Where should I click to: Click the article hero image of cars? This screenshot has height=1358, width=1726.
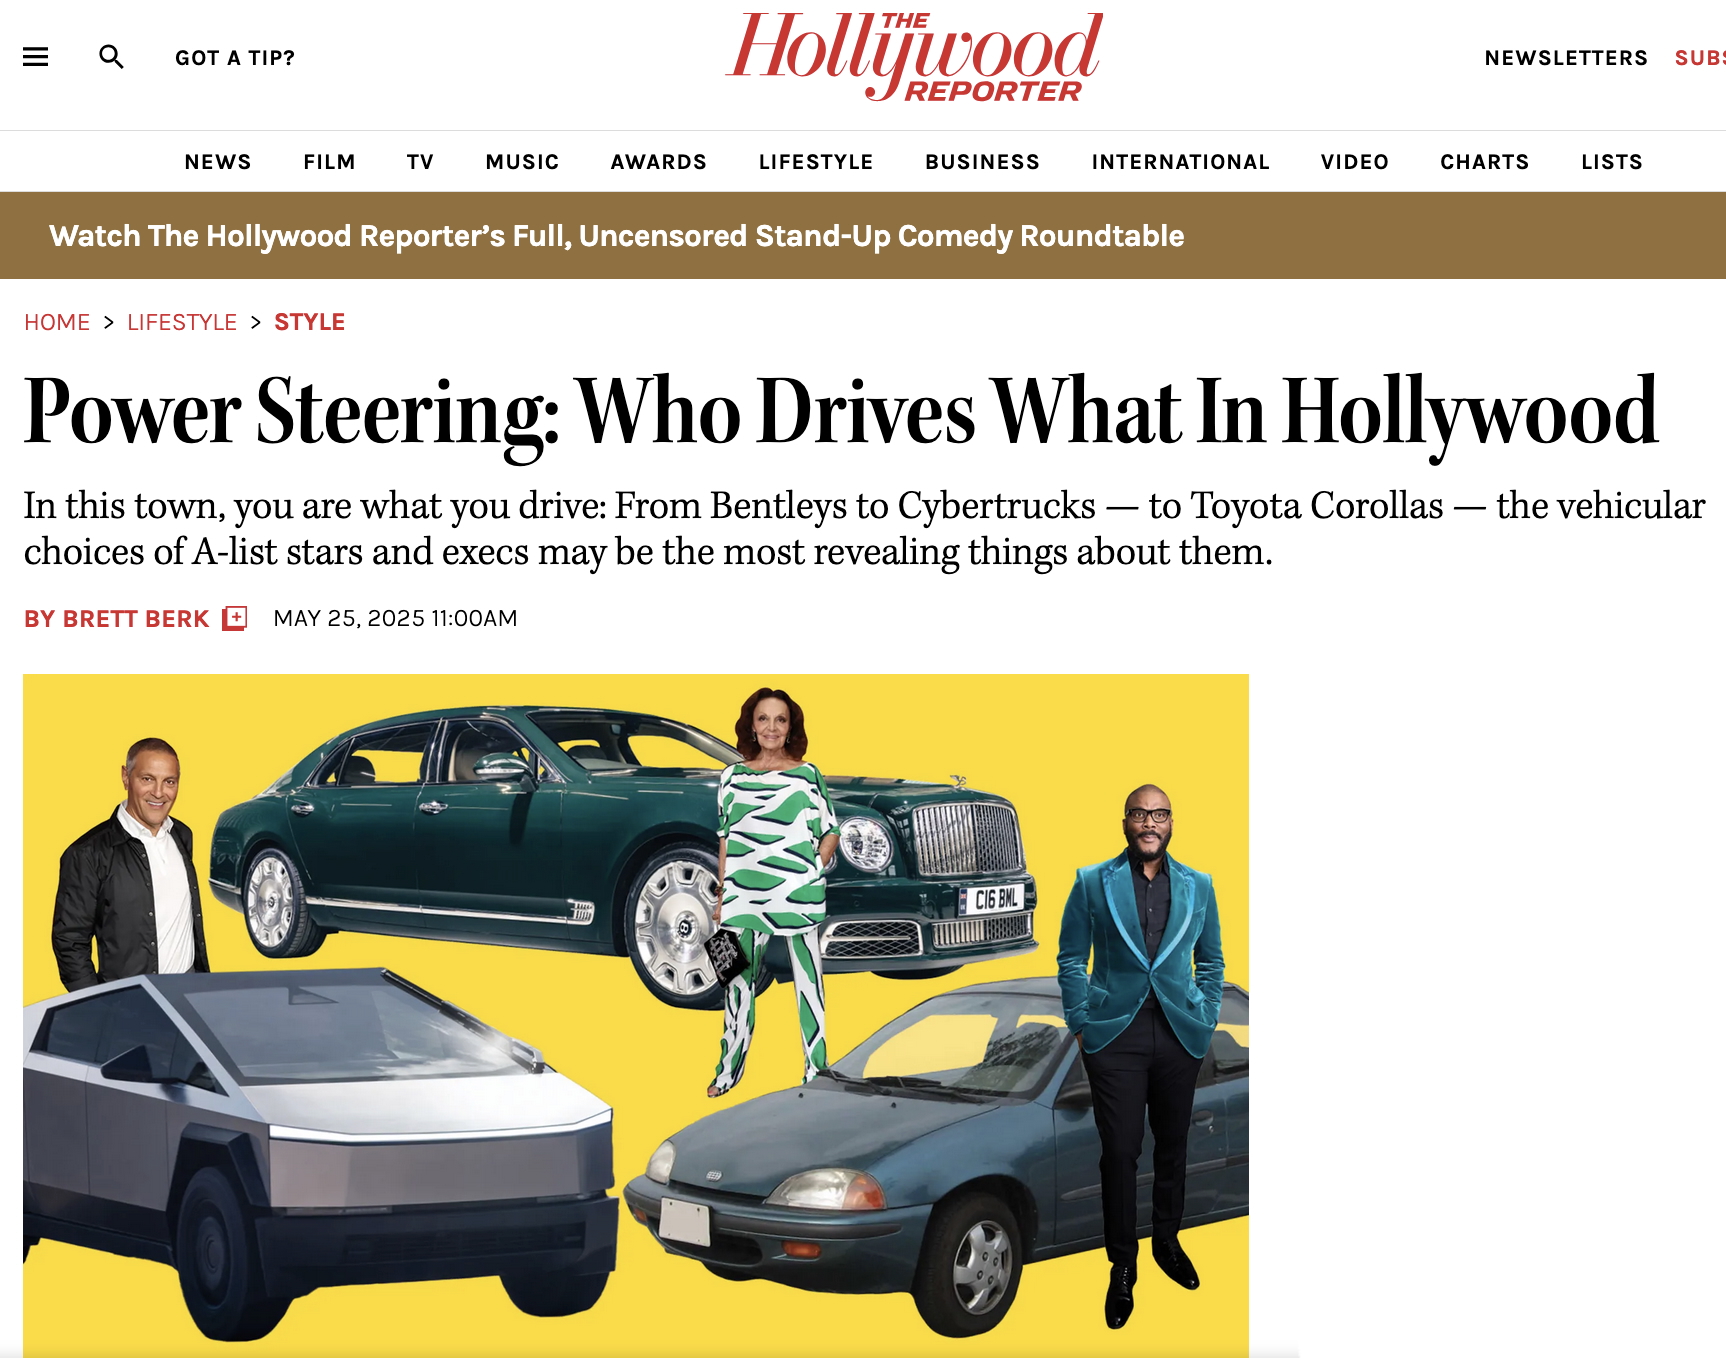pos(636,1015)
